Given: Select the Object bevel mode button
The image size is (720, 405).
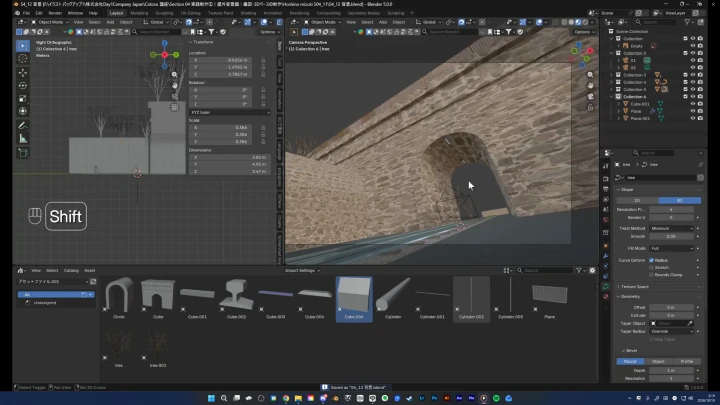Looking at the screenshot, I should tap(658, 361).
